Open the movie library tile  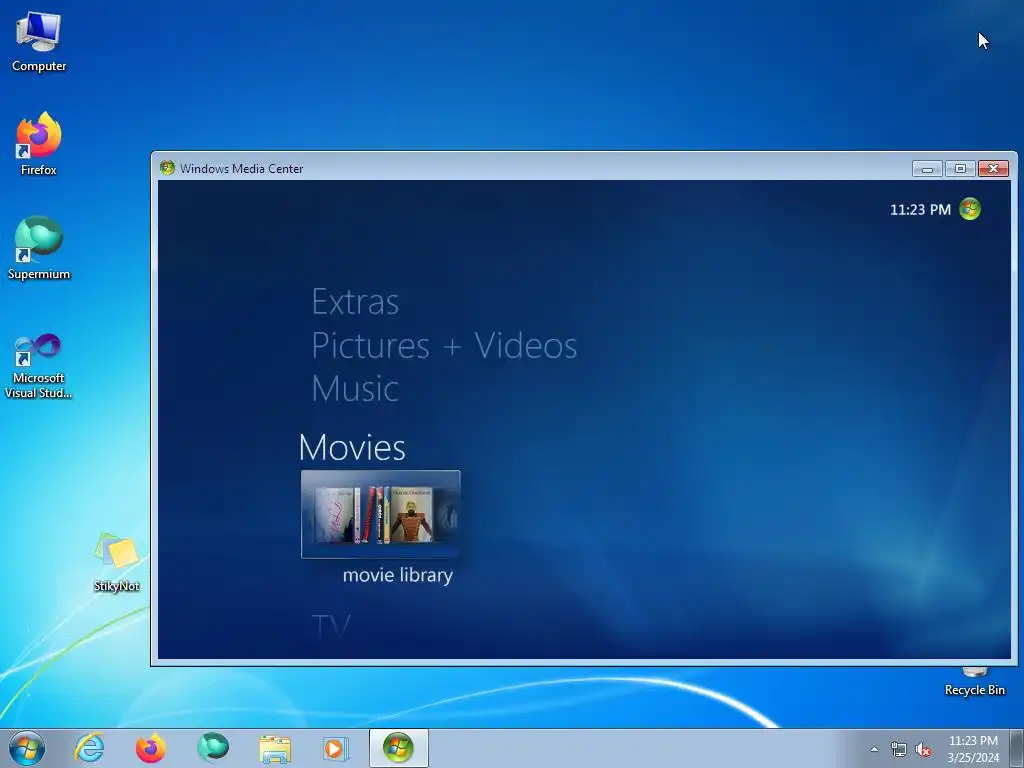[381, 514]
